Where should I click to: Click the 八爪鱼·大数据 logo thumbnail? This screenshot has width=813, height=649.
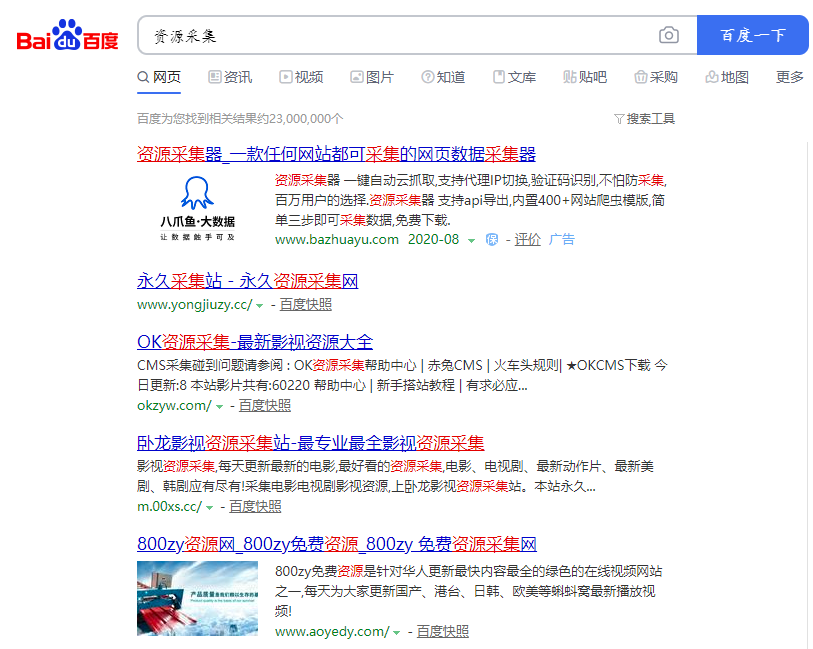[x=197, y=208]
